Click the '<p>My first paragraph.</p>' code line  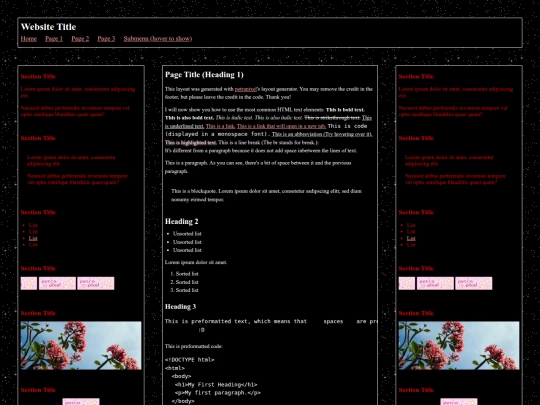coord(218,393)
